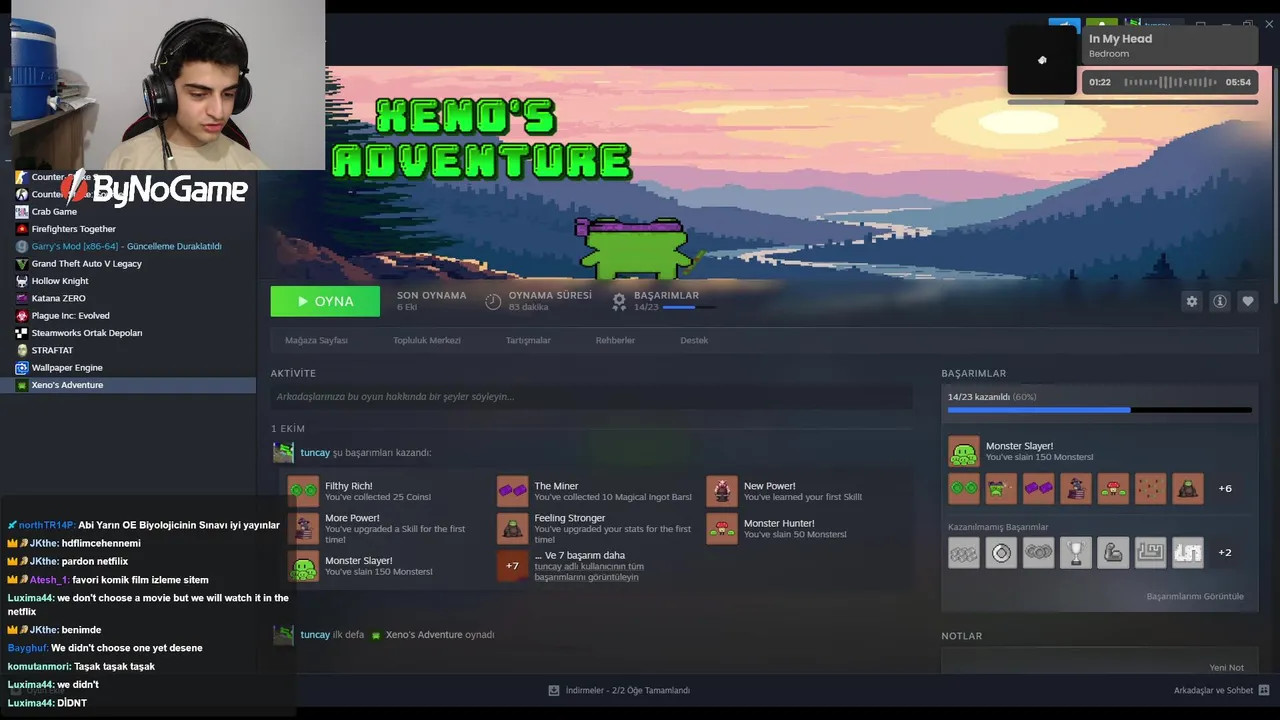The width and height of the screenshot is (1280, 720).
Task: Select Xeno's Adventure in the library list
Action: coord(128,385)
